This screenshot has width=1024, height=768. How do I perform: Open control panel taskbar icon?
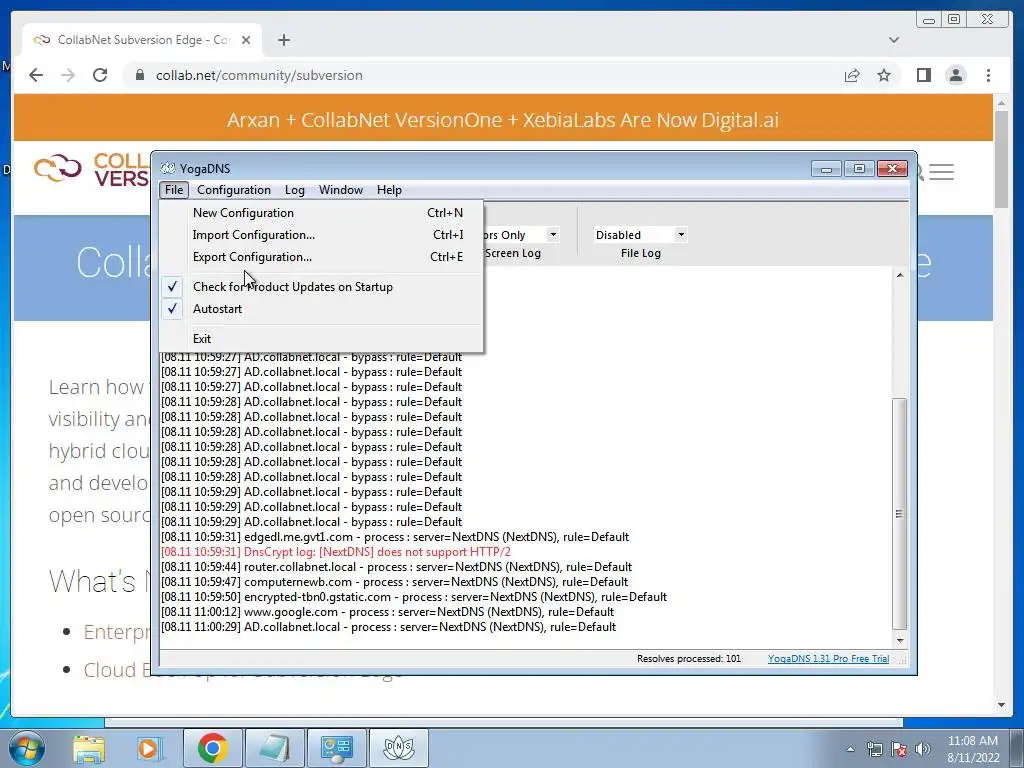[x=336, y=748]
